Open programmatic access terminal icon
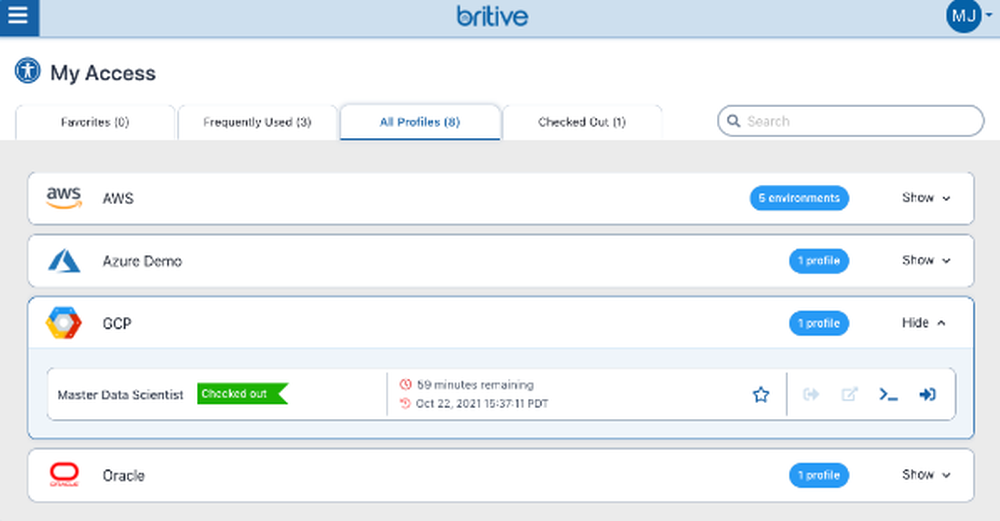The width and height of the screenshot is (1000, 521). click(888, 394)
